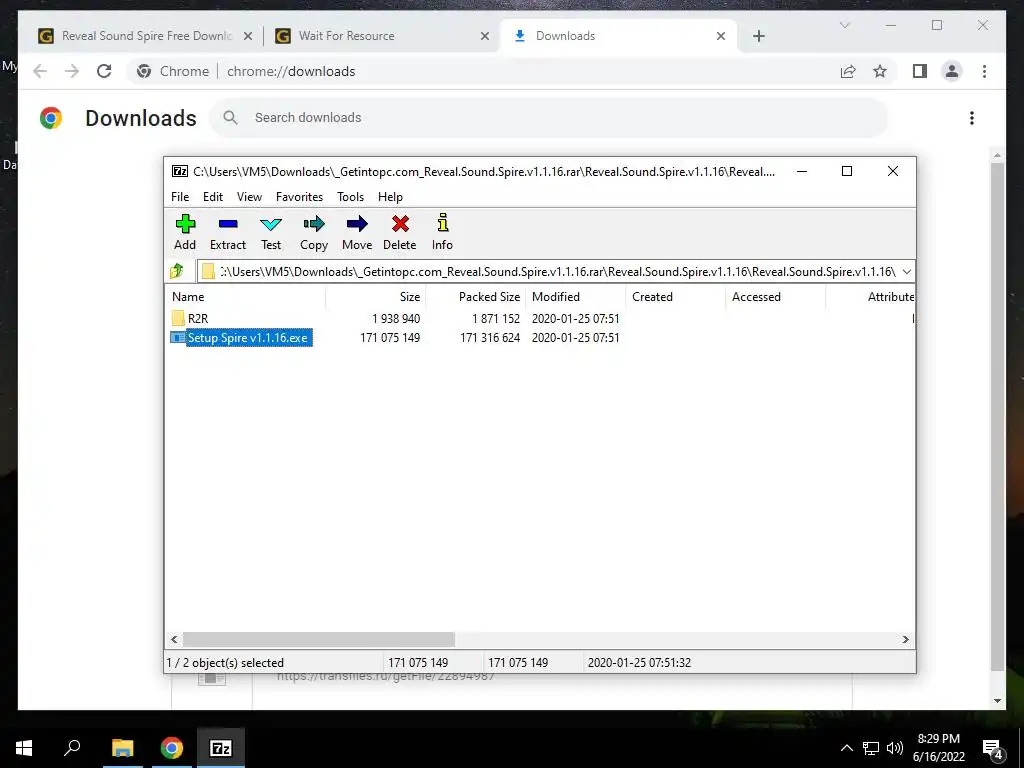Switch to the Downloads tab
This screenshot has height=768, width=1024.
tap(618, 36)
